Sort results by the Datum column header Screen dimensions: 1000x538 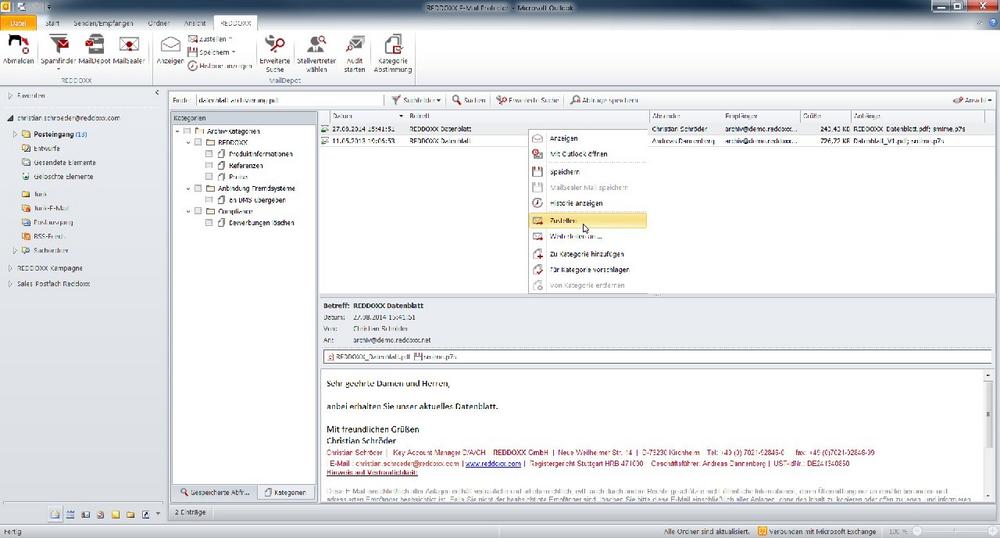point(367,116)
